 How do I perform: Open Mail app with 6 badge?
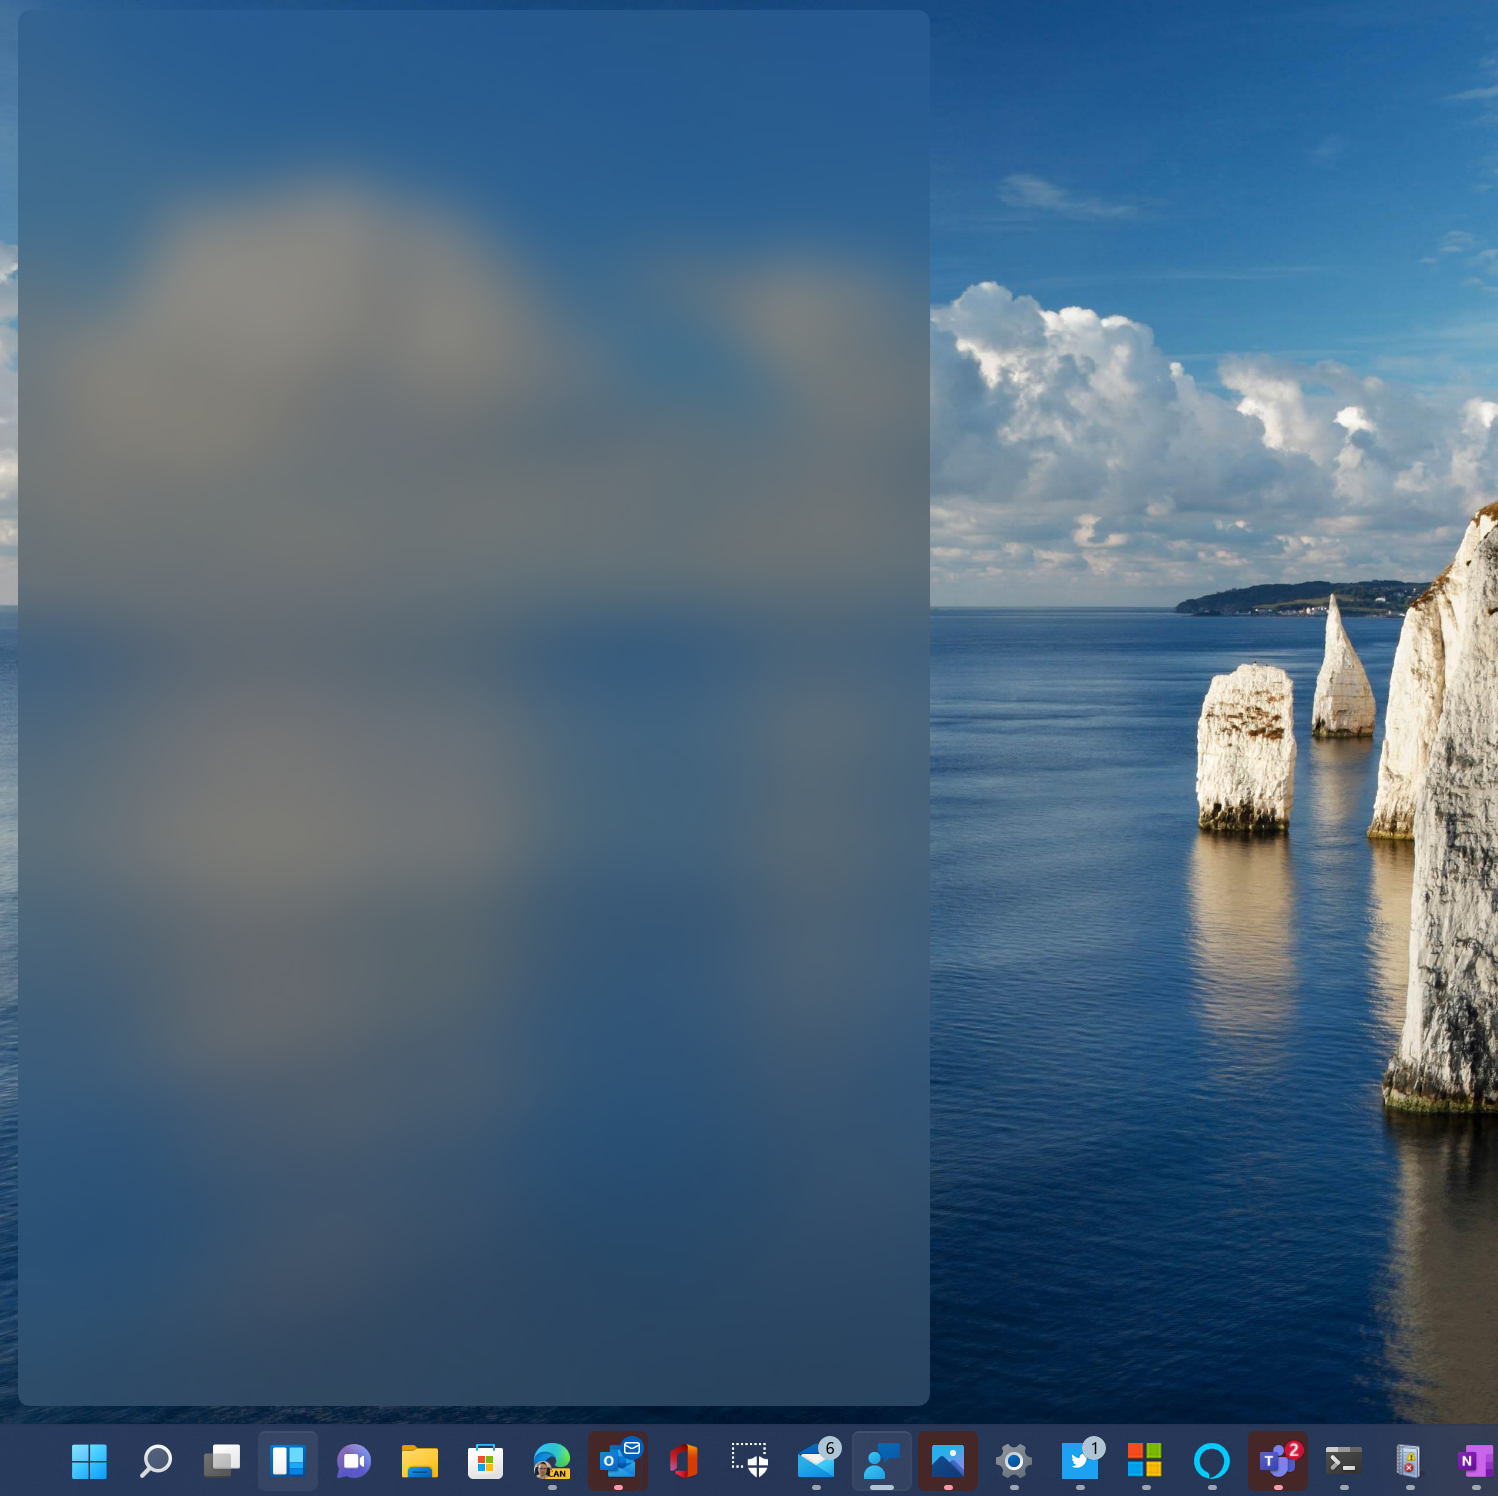(x=816, y=1461)
